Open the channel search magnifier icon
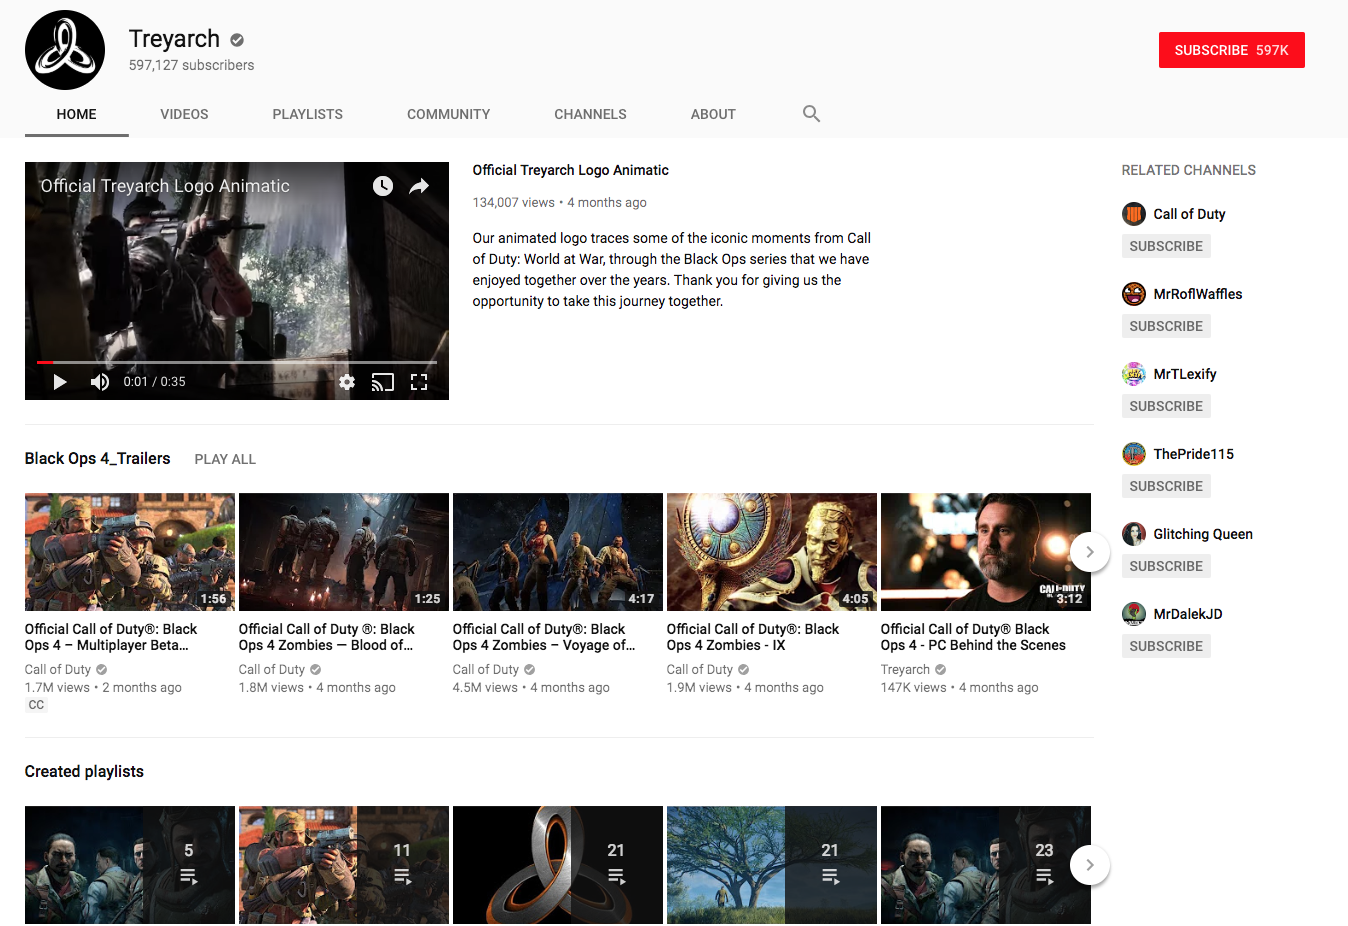This screenshot has width=1348, height=926. [x=811, y=114]
